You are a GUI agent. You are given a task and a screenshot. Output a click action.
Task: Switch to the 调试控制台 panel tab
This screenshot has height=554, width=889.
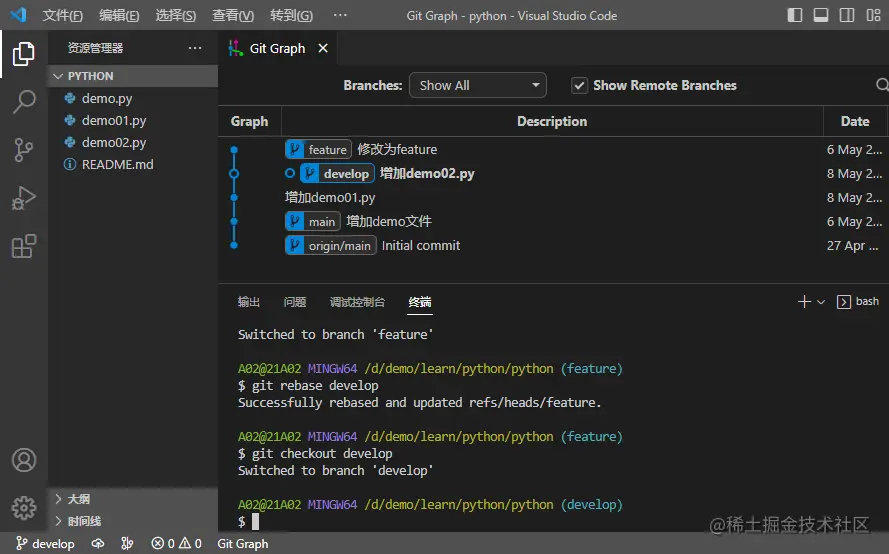click(x=357, y=302)
